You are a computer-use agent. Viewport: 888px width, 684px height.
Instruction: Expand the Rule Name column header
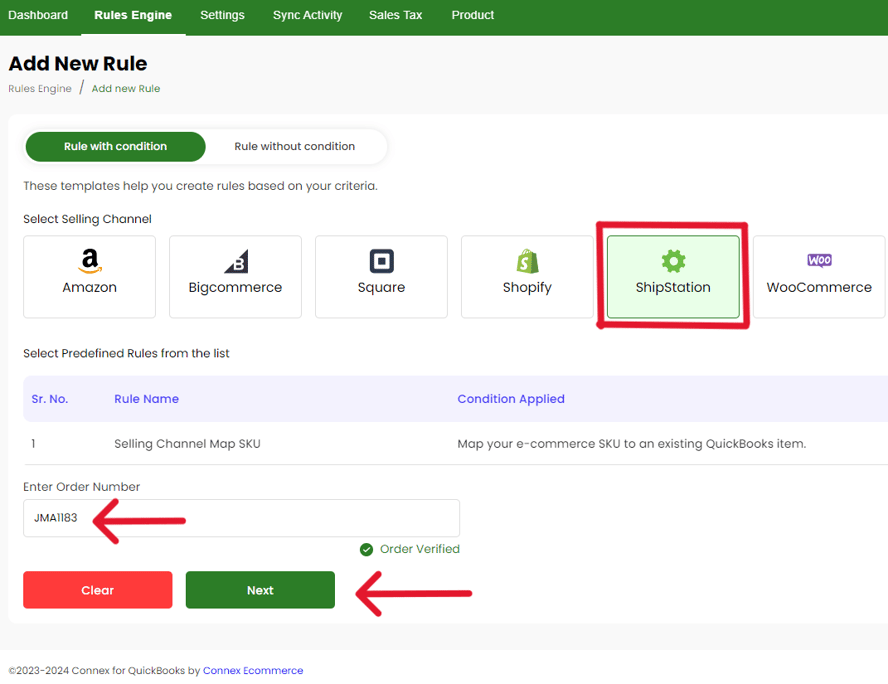coord(146,398)
